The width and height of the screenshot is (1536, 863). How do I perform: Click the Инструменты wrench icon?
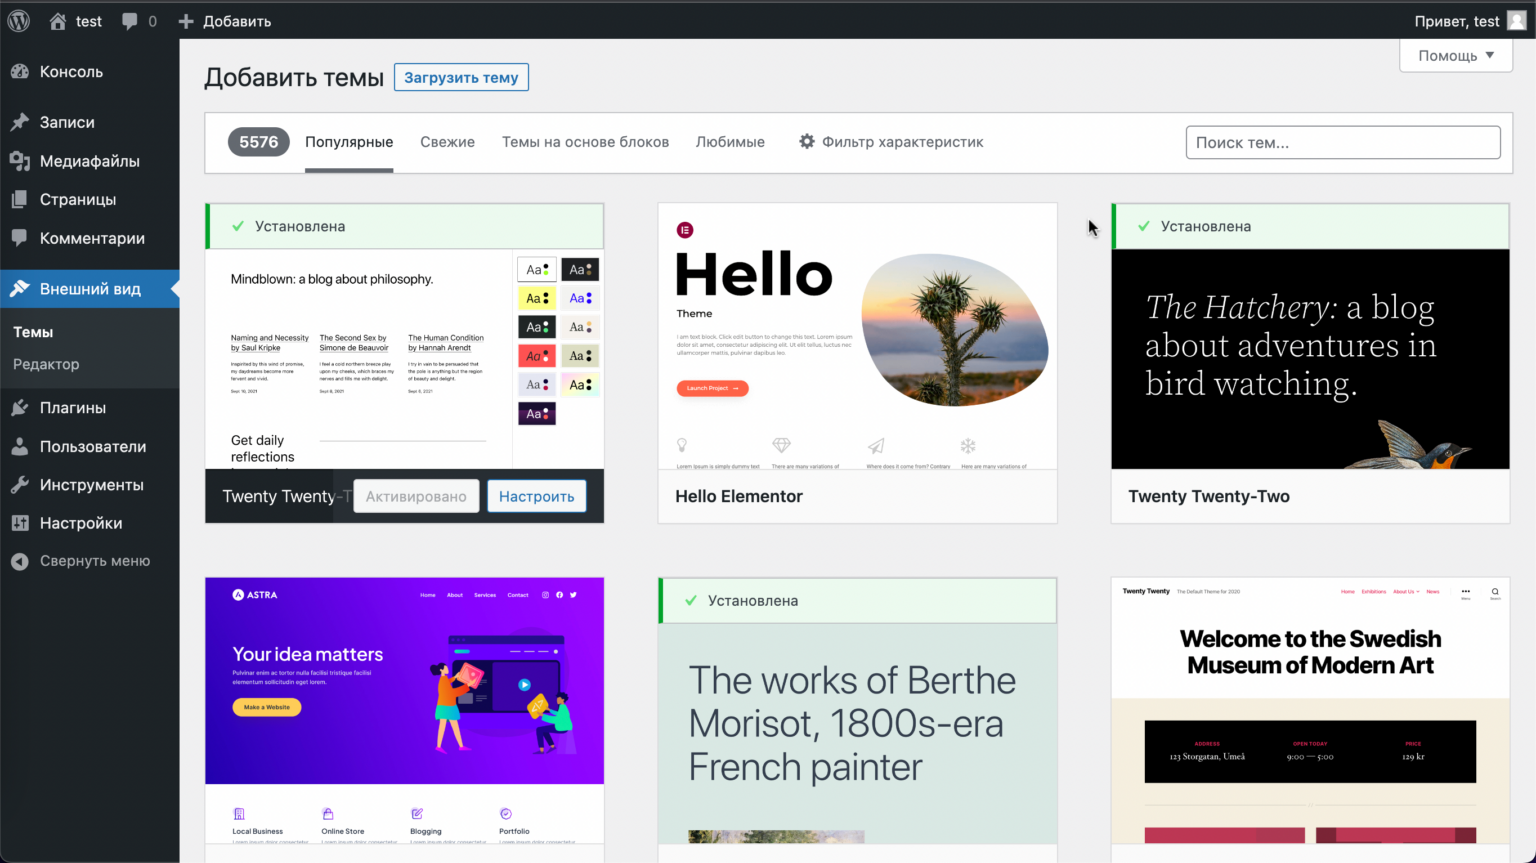pos(20,485)
